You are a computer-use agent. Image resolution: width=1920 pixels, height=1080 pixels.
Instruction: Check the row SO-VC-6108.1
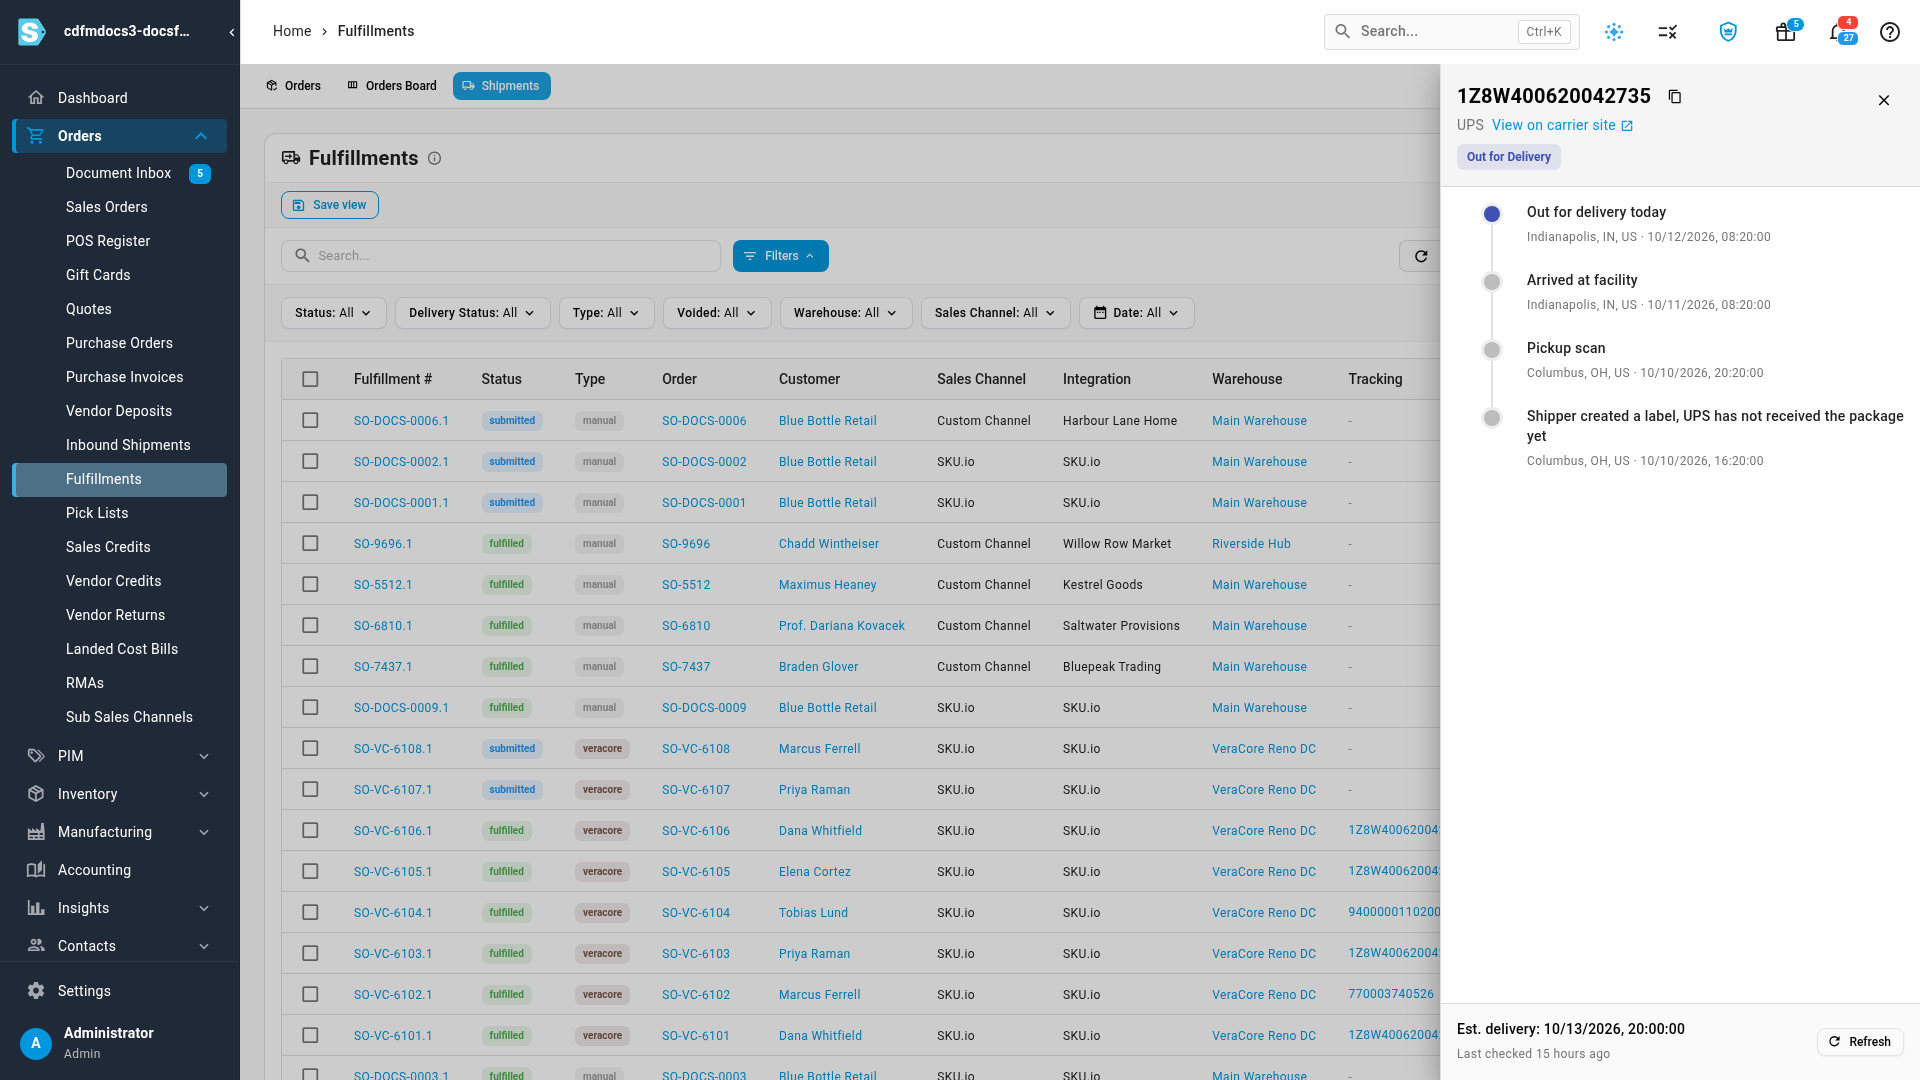click(x=310, y=748)
